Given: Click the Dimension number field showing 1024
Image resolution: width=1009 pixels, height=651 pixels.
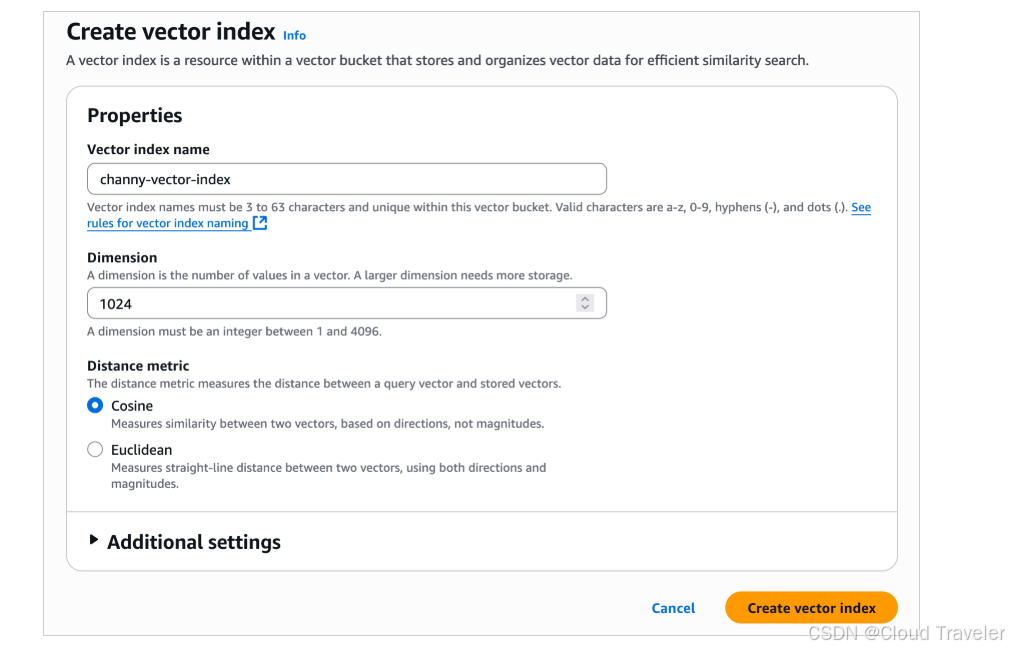Looking at the screenshot, I should coord(330,303).
